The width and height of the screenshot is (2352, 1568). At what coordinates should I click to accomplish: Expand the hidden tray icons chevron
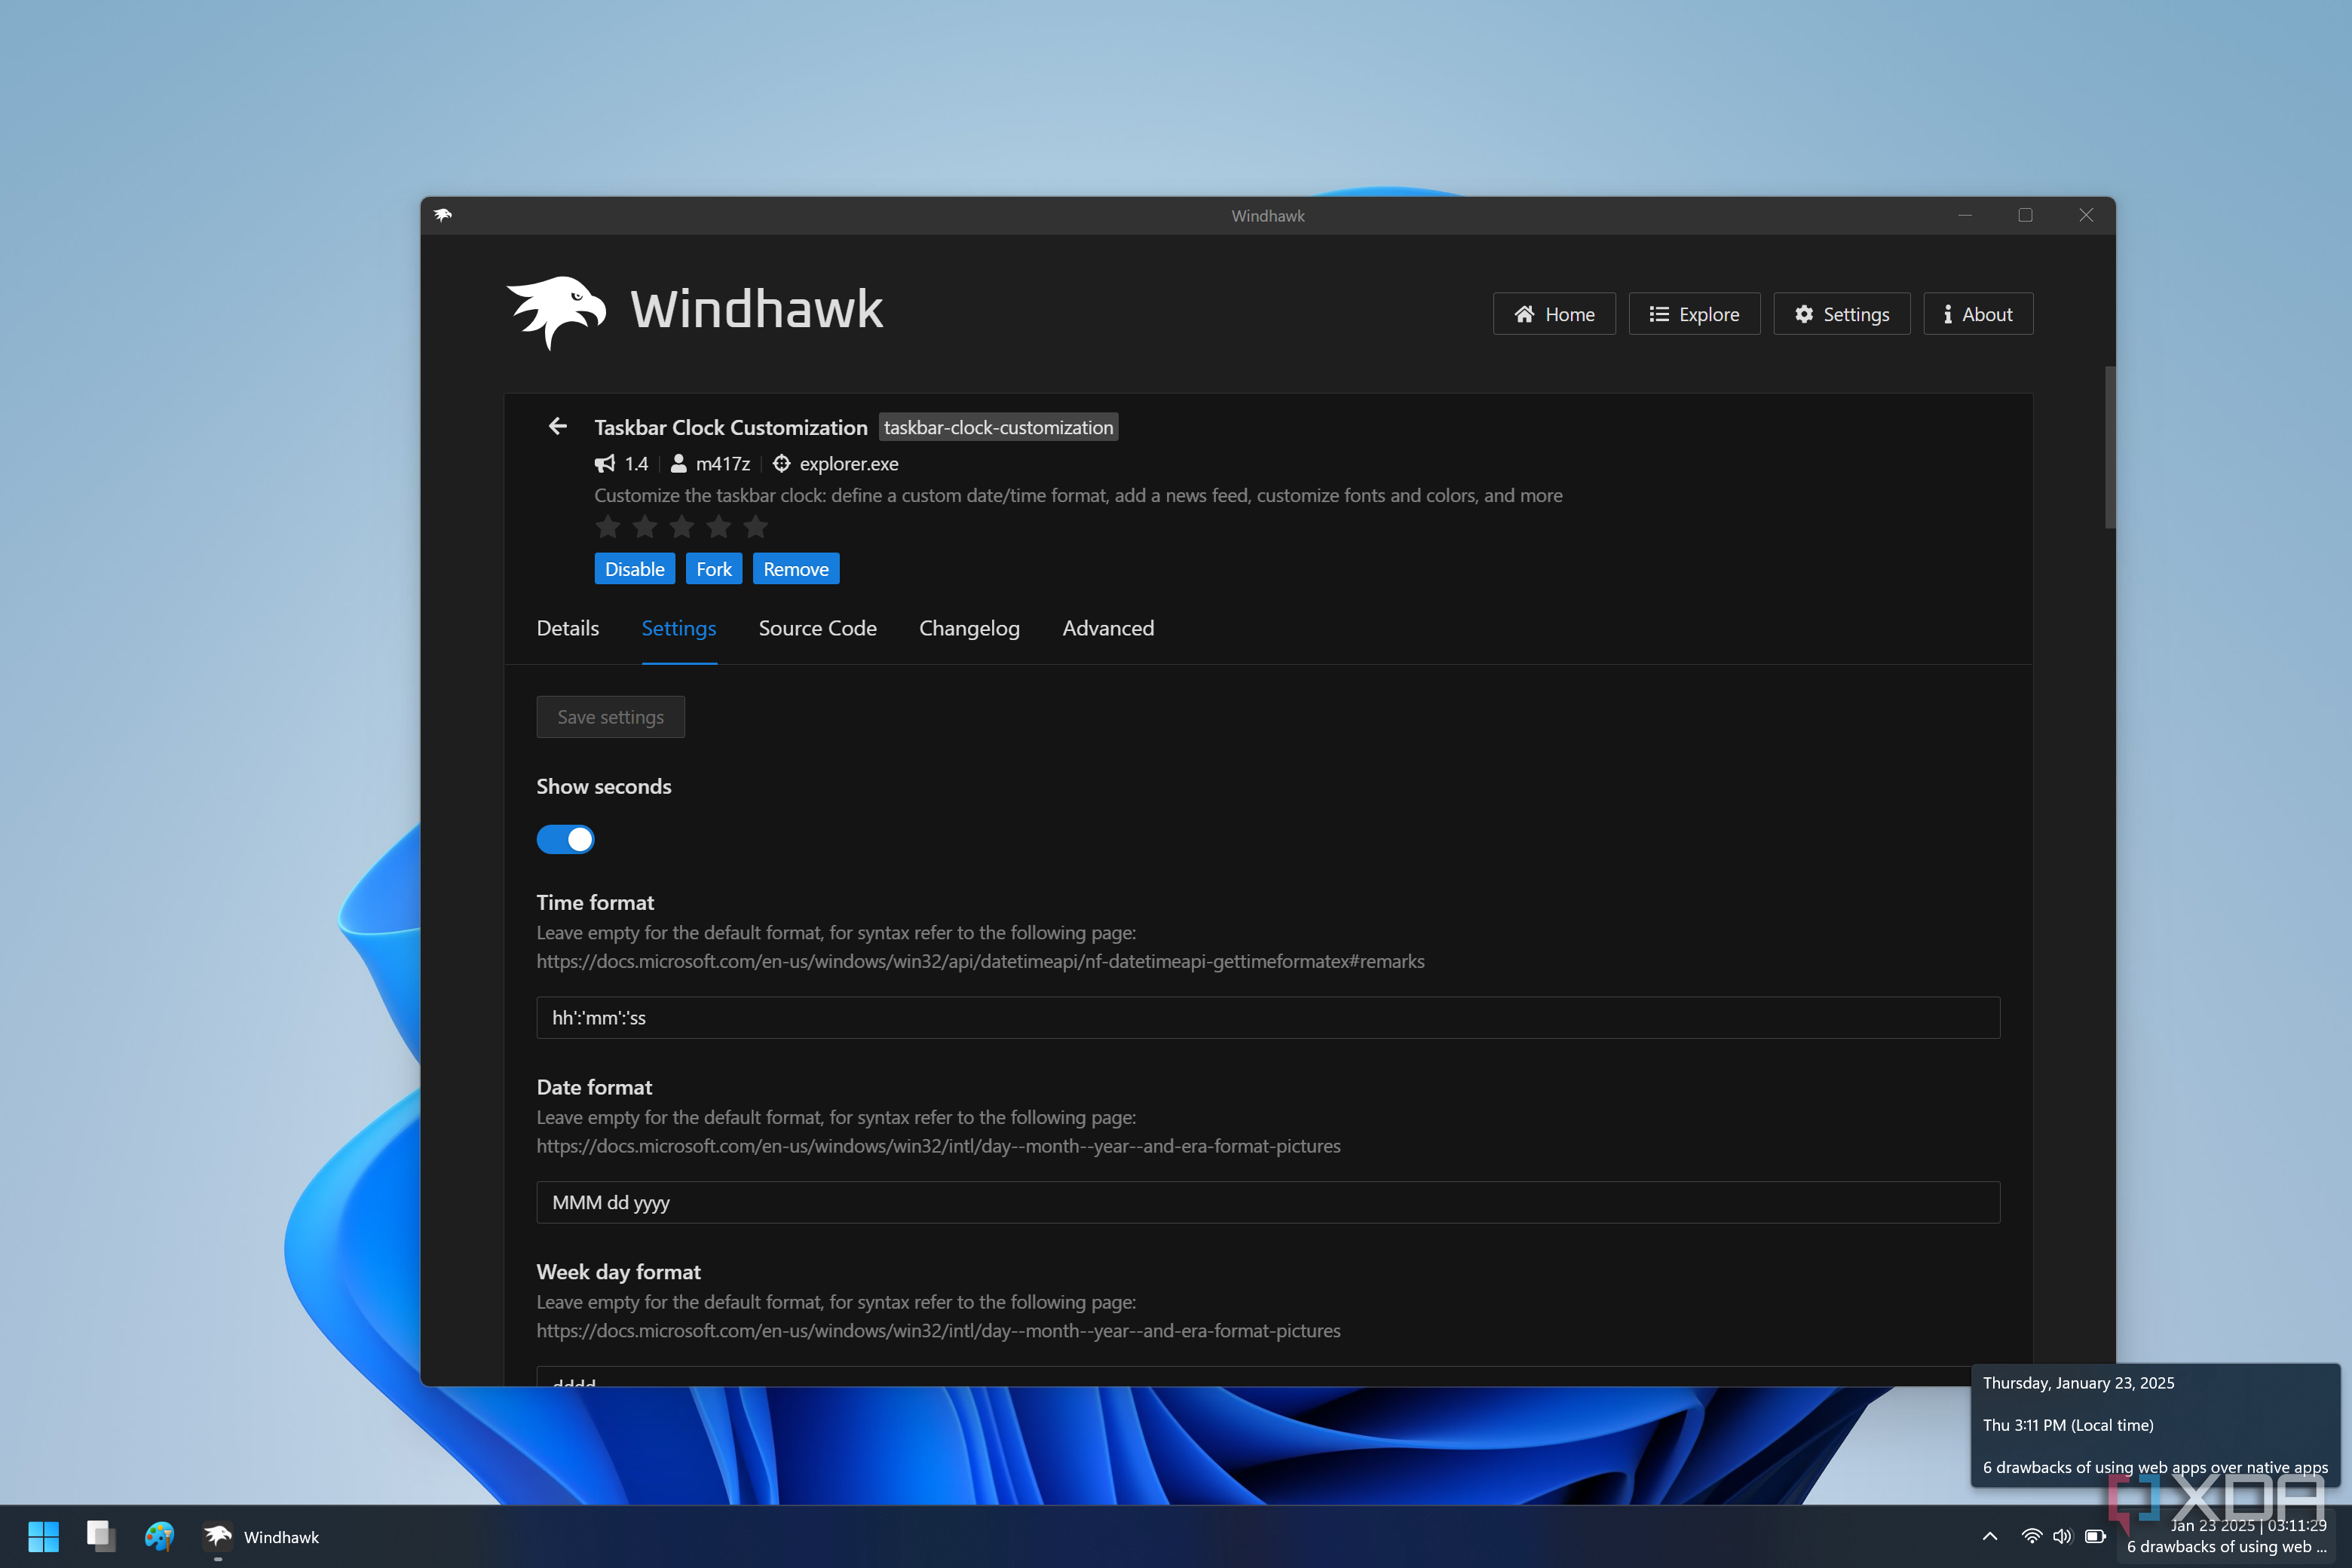click(1990, 1536)
